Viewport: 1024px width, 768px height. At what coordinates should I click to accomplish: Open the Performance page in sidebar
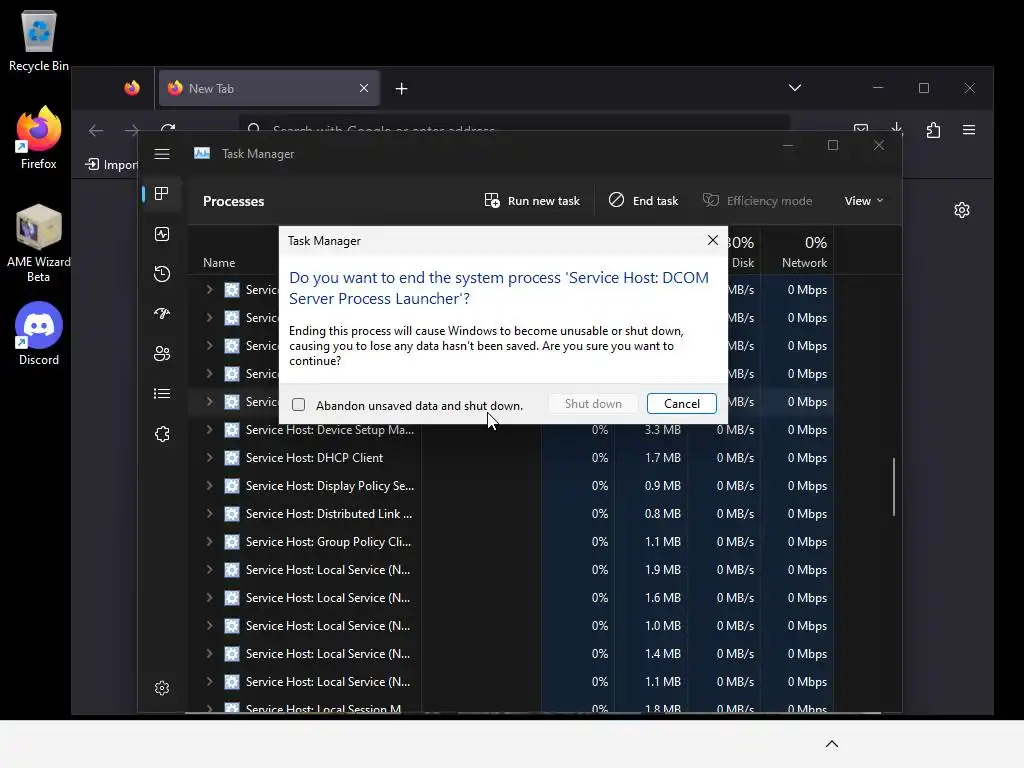click(x=162, y=234)
